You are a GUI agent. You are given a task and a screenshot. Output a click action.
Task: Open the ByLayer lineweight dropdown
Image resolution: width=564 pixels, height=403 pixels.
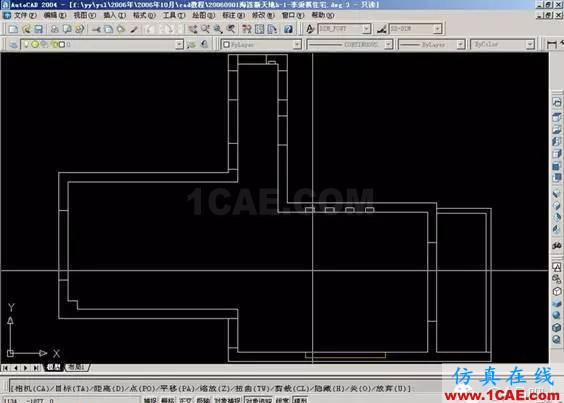click(460, 45)
